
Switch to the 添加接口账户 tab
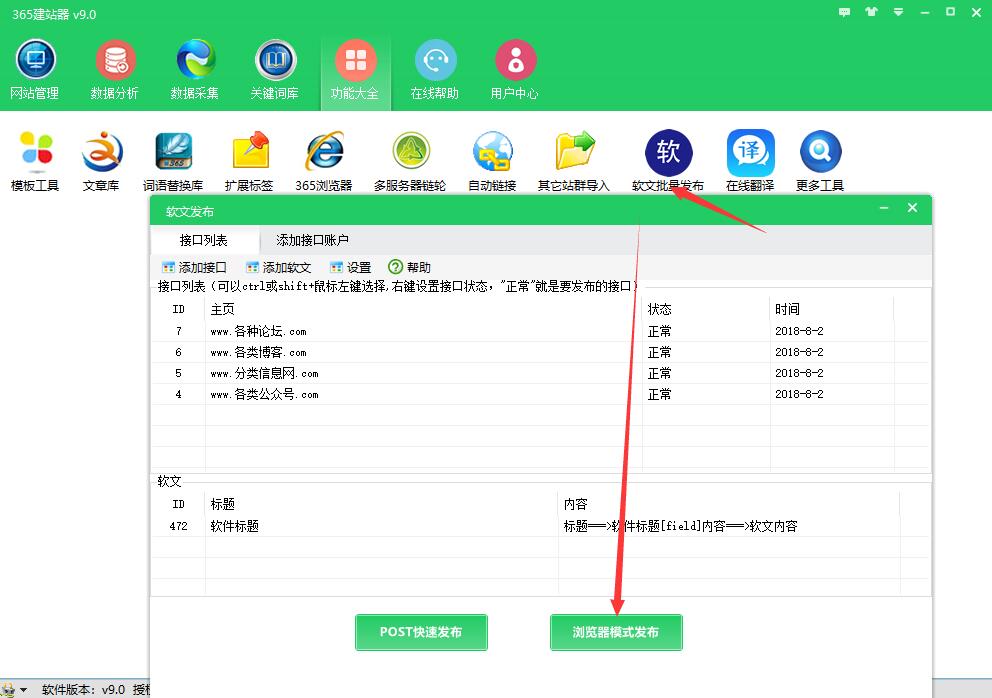tap(313, 240)
